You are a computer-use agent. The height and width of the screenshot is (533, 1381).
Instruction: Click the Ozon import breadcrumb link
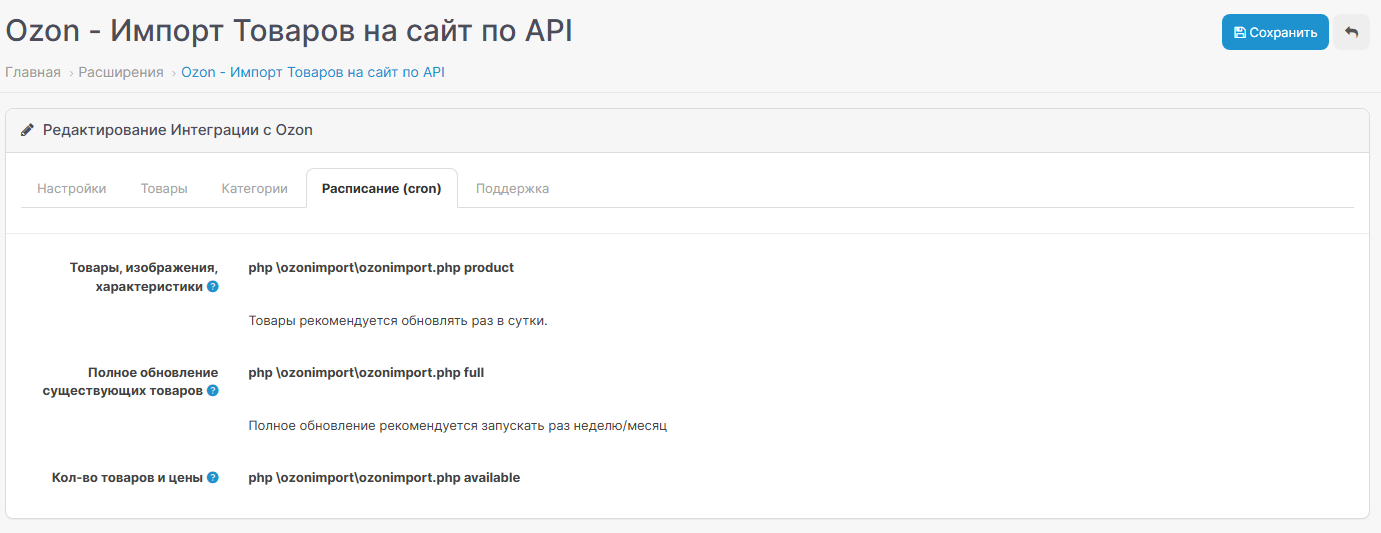[312, 72]
